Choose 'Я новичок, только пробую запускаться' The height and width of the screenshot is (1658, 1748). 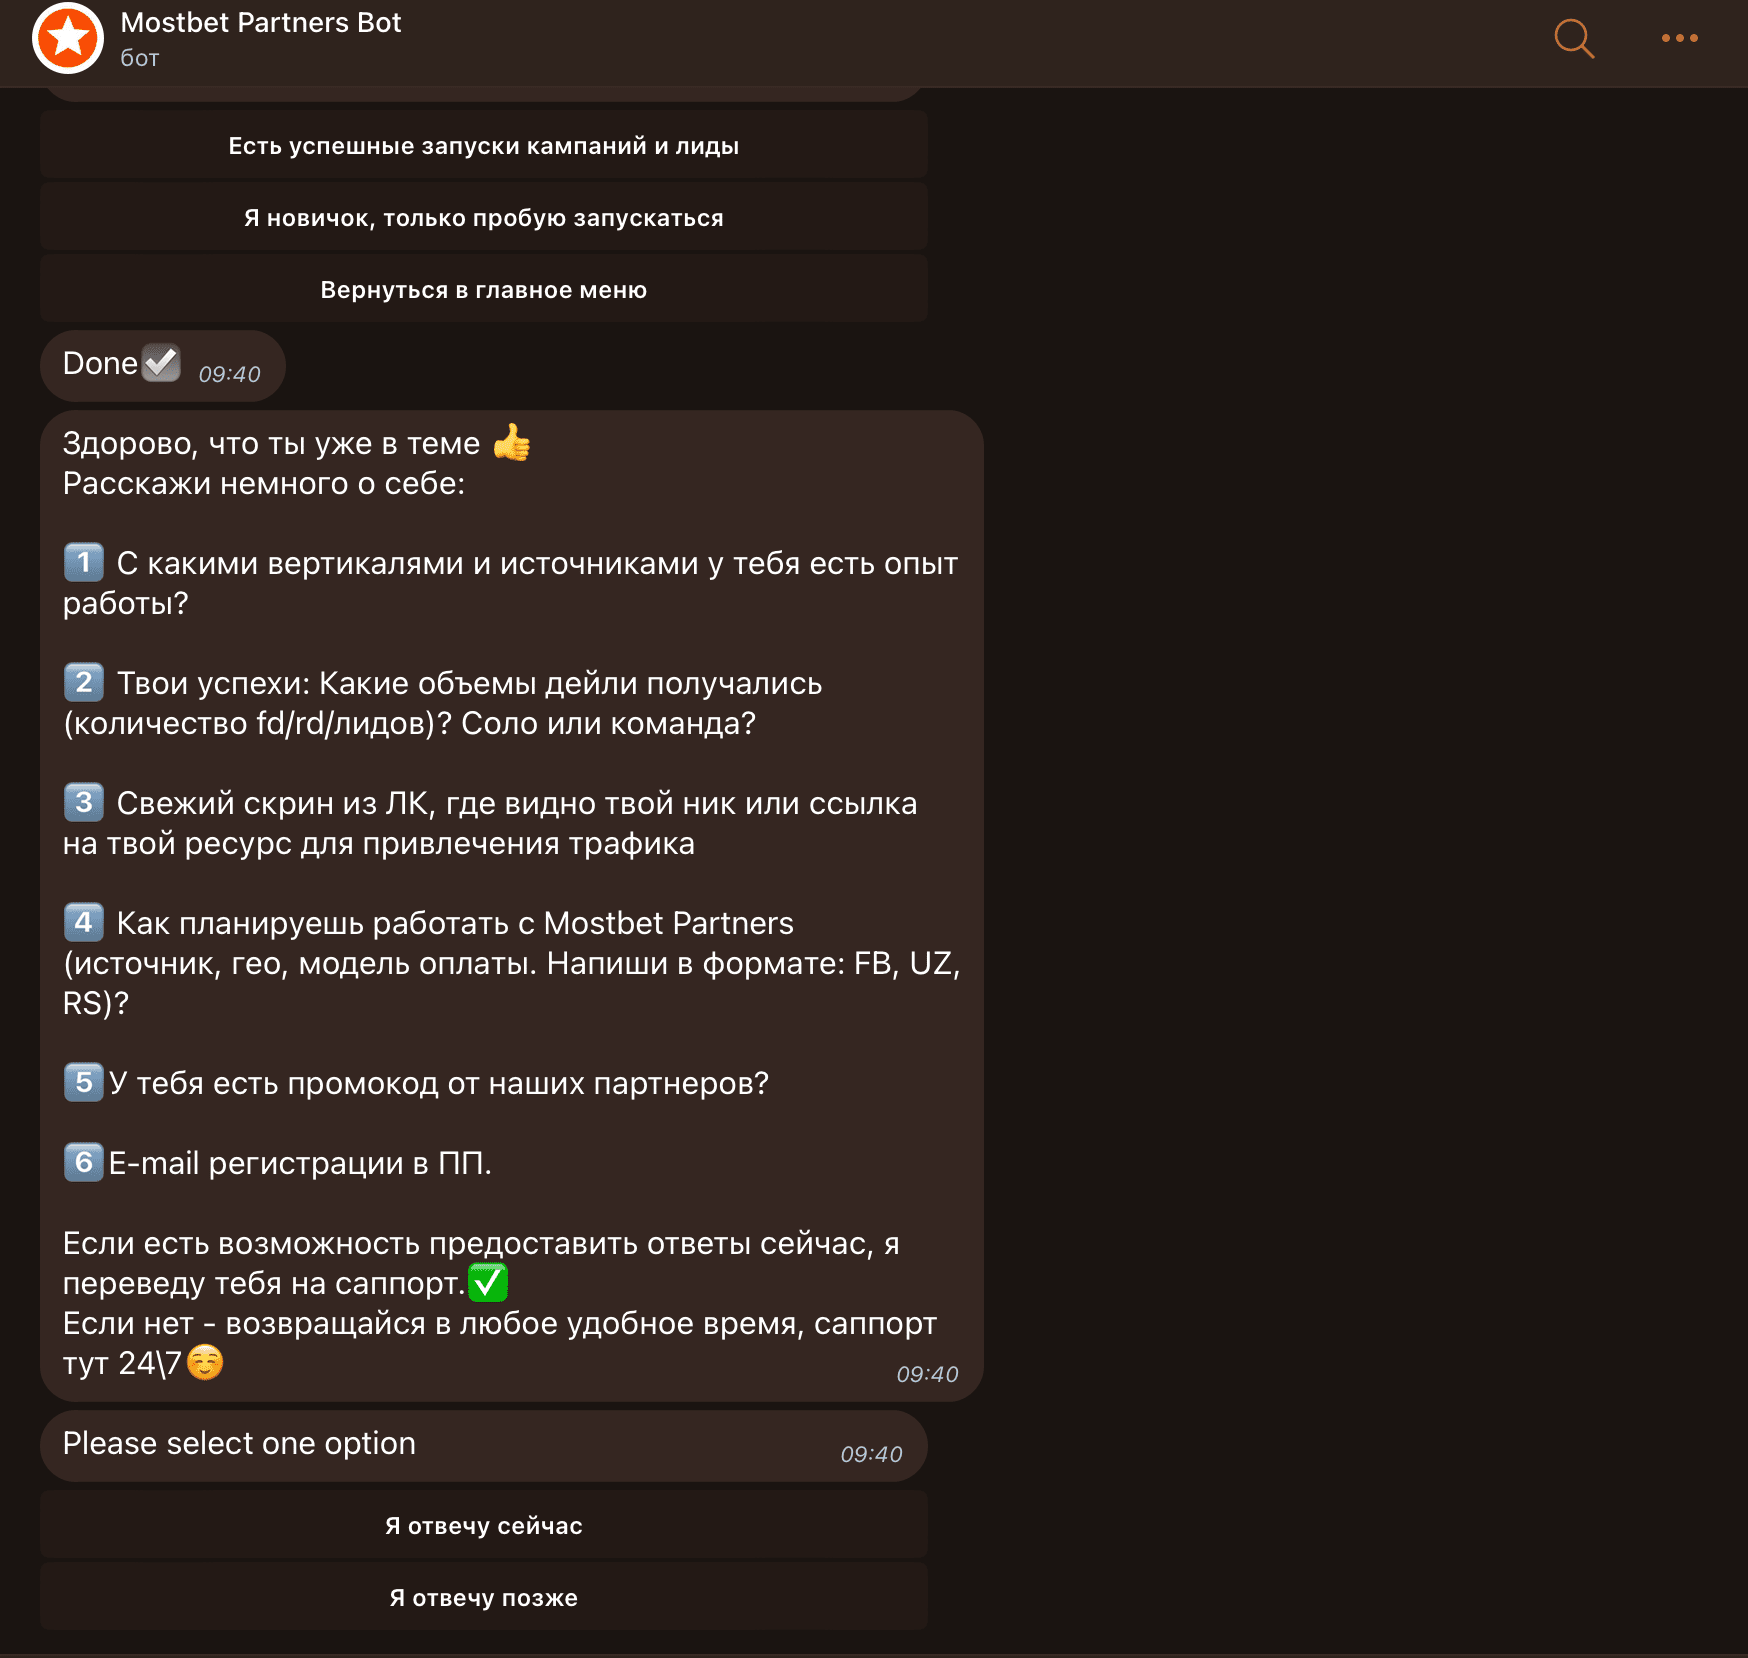[x=484, y=218]
